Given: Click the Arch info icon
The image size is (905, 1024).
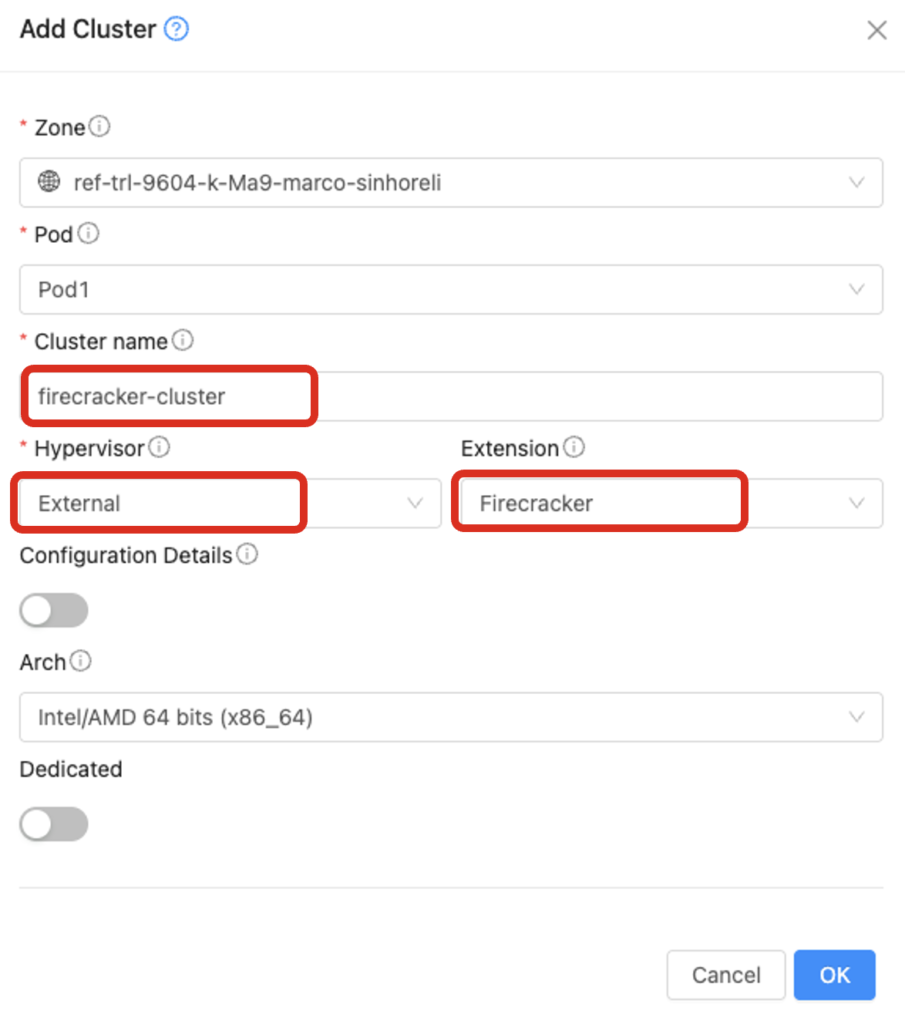Looking at the screenshot, I should pyautogui.click(x=79, y=660).
